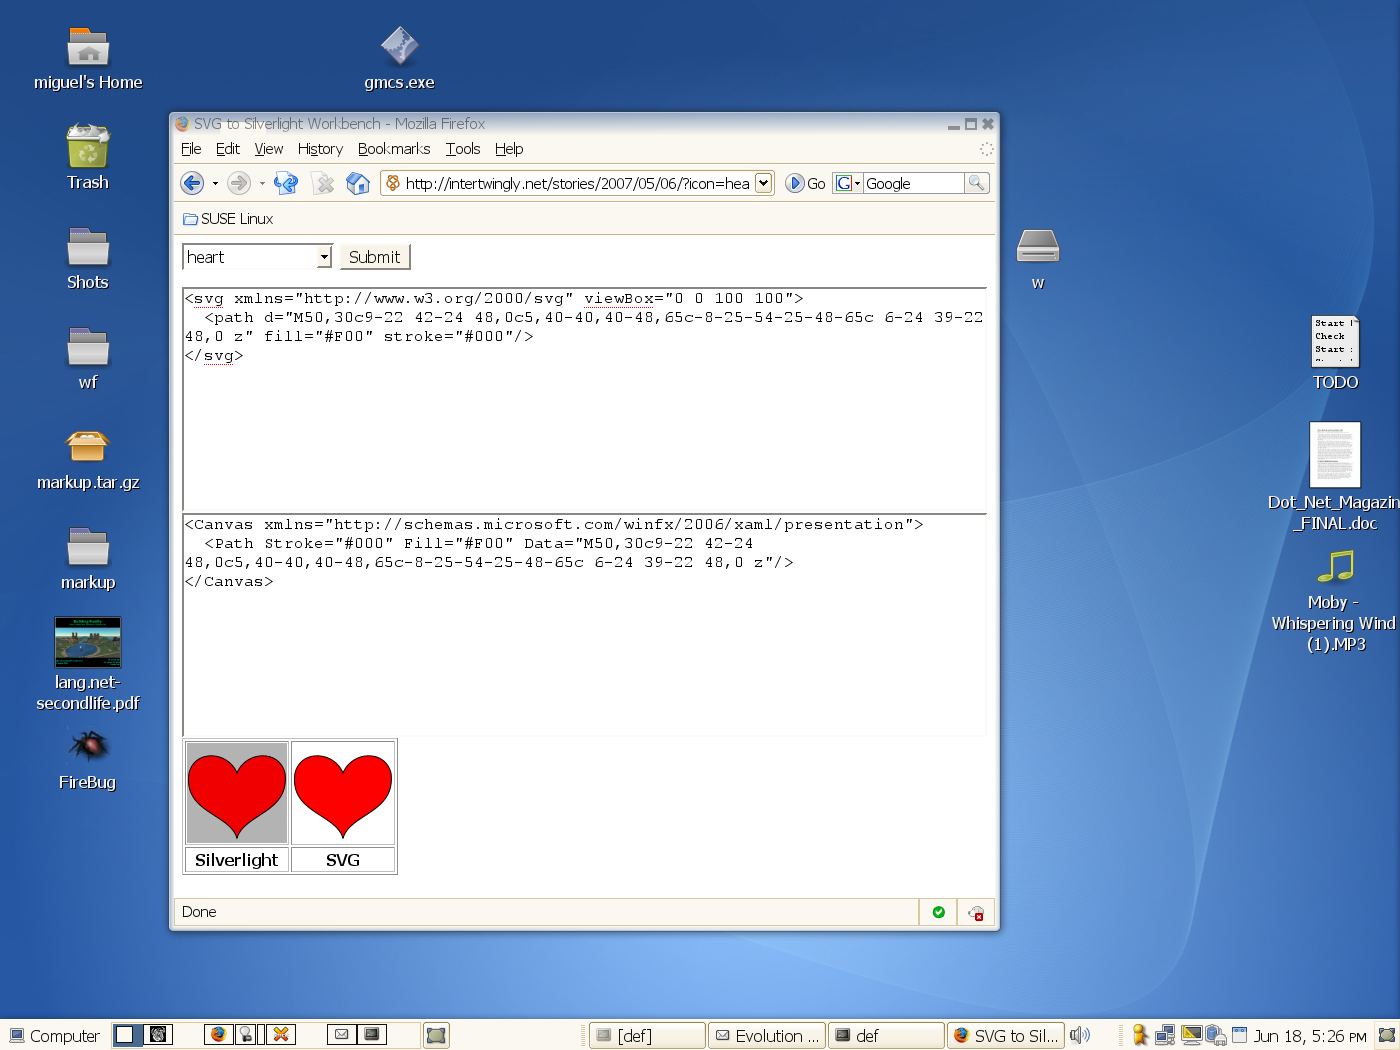The height and width of the screenshot is (1050, 1400).
Task: Open the View menu
Action: (x=269, y=149)
